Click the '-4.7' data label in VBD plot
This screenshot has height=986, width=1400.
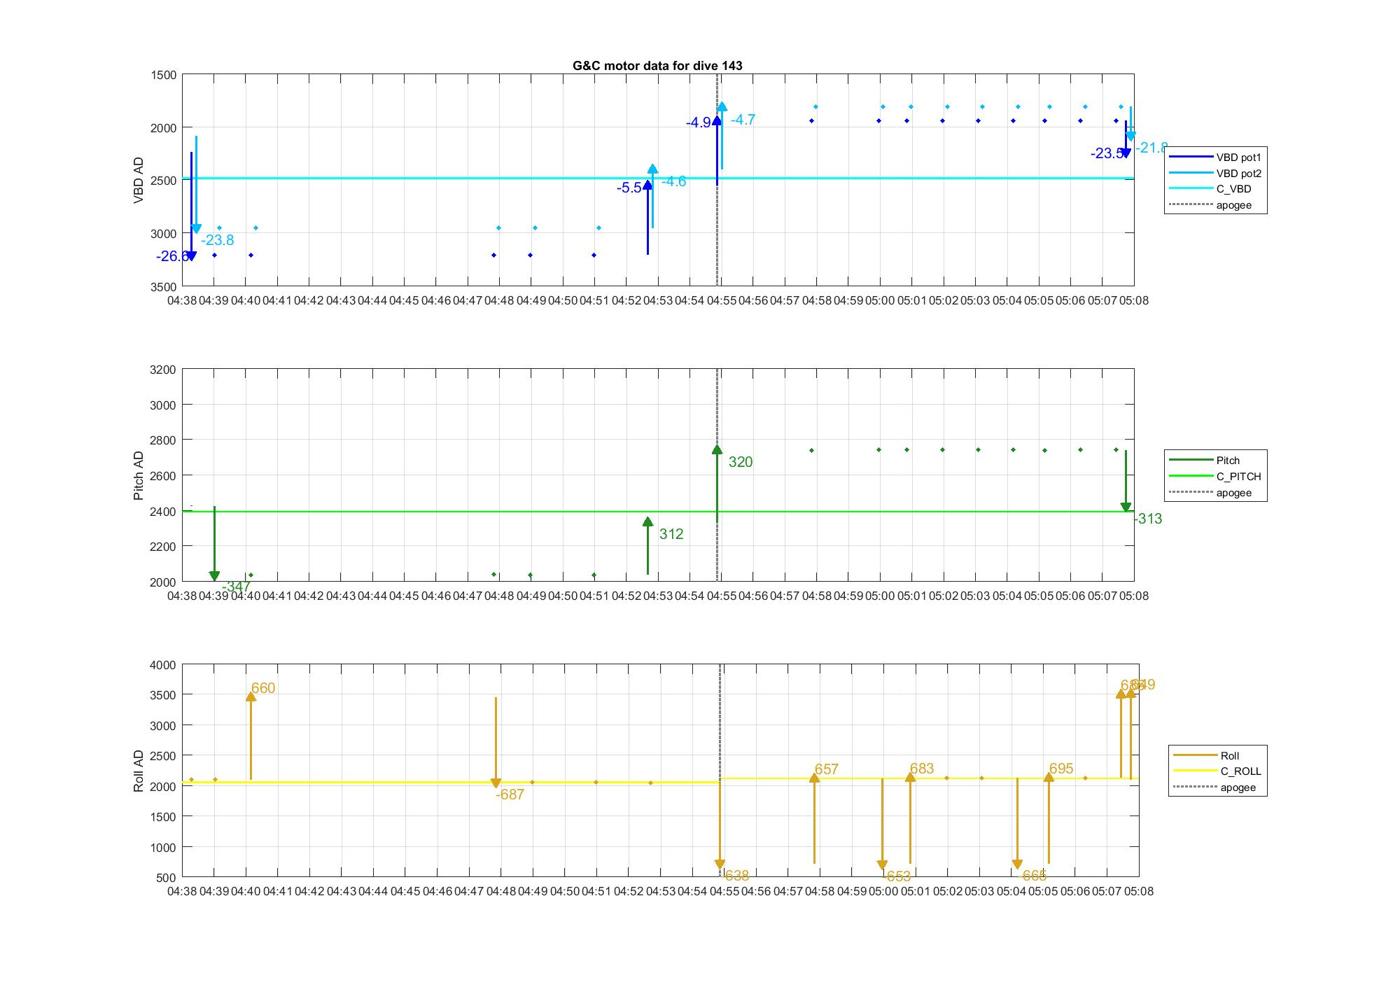coord(742,120)
